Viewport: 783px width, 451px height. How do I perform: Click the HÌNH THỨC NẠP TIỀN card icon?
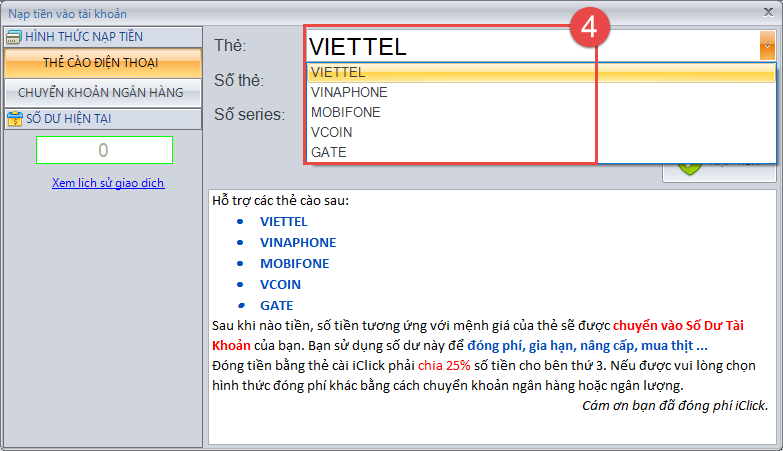click(13, 37)
